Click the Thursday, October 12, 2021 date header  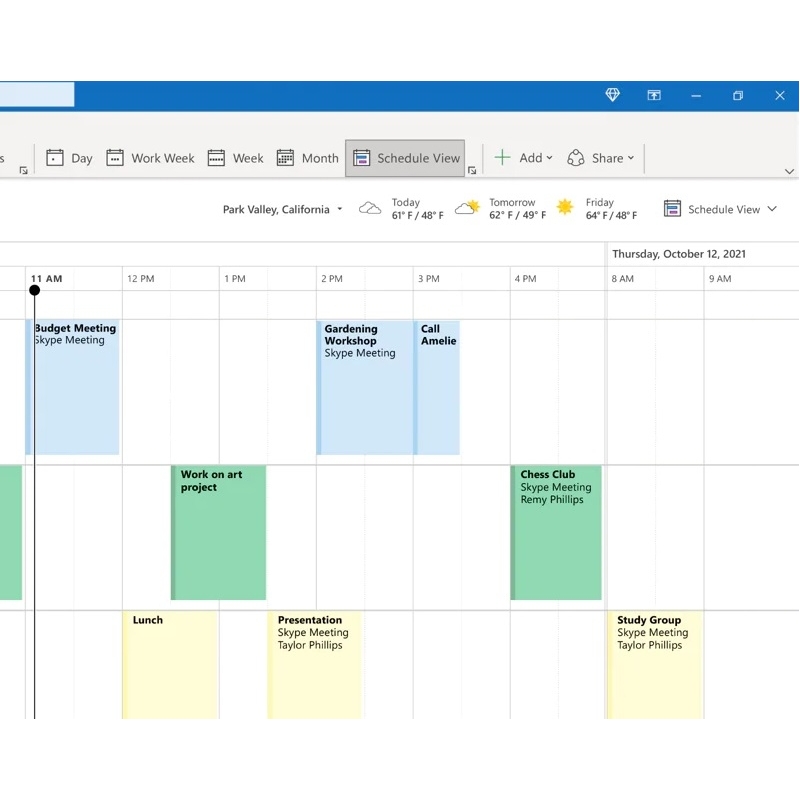coord(678,254)
